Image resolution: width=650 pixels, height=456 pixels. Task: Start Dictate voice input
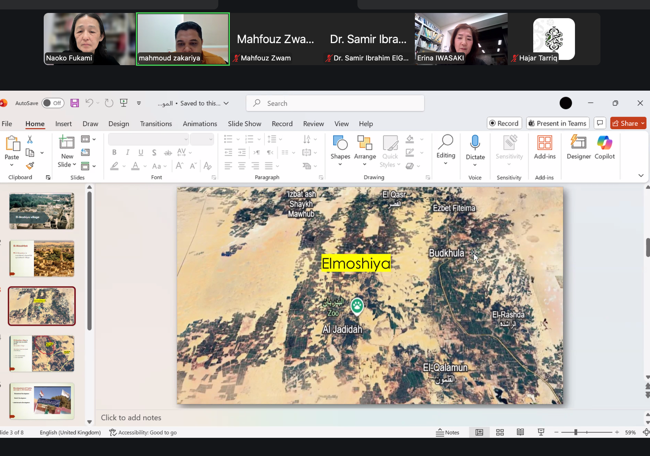pyautogui.click(x=475, y=148)
